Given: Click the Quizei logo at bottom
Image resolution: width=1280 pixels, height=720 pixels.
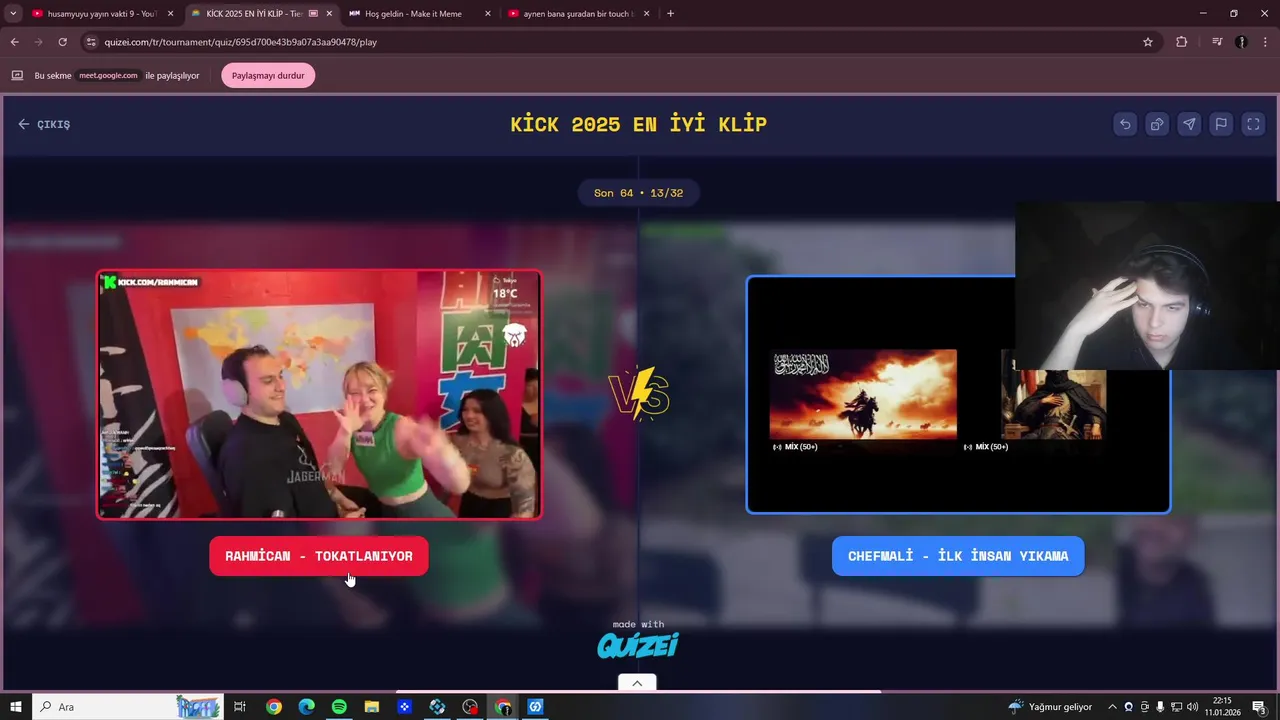Looking at the screenshot, I should click(638, 645).
